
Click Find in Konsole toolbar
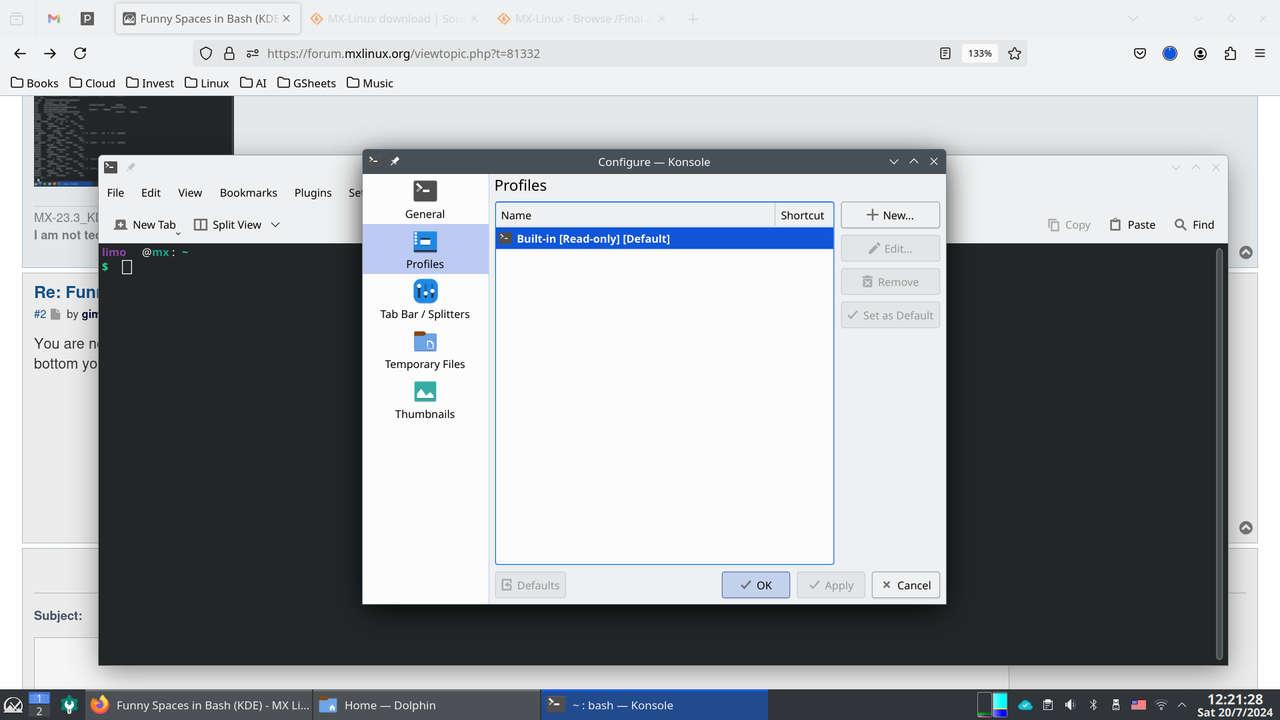point(1195,225)
